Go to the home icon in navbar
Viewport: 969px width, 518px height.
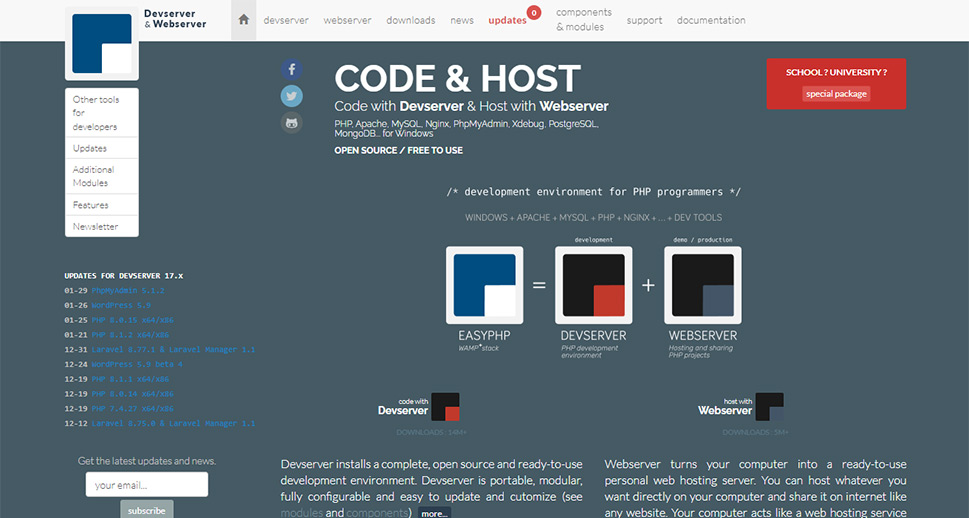point(243,20)
